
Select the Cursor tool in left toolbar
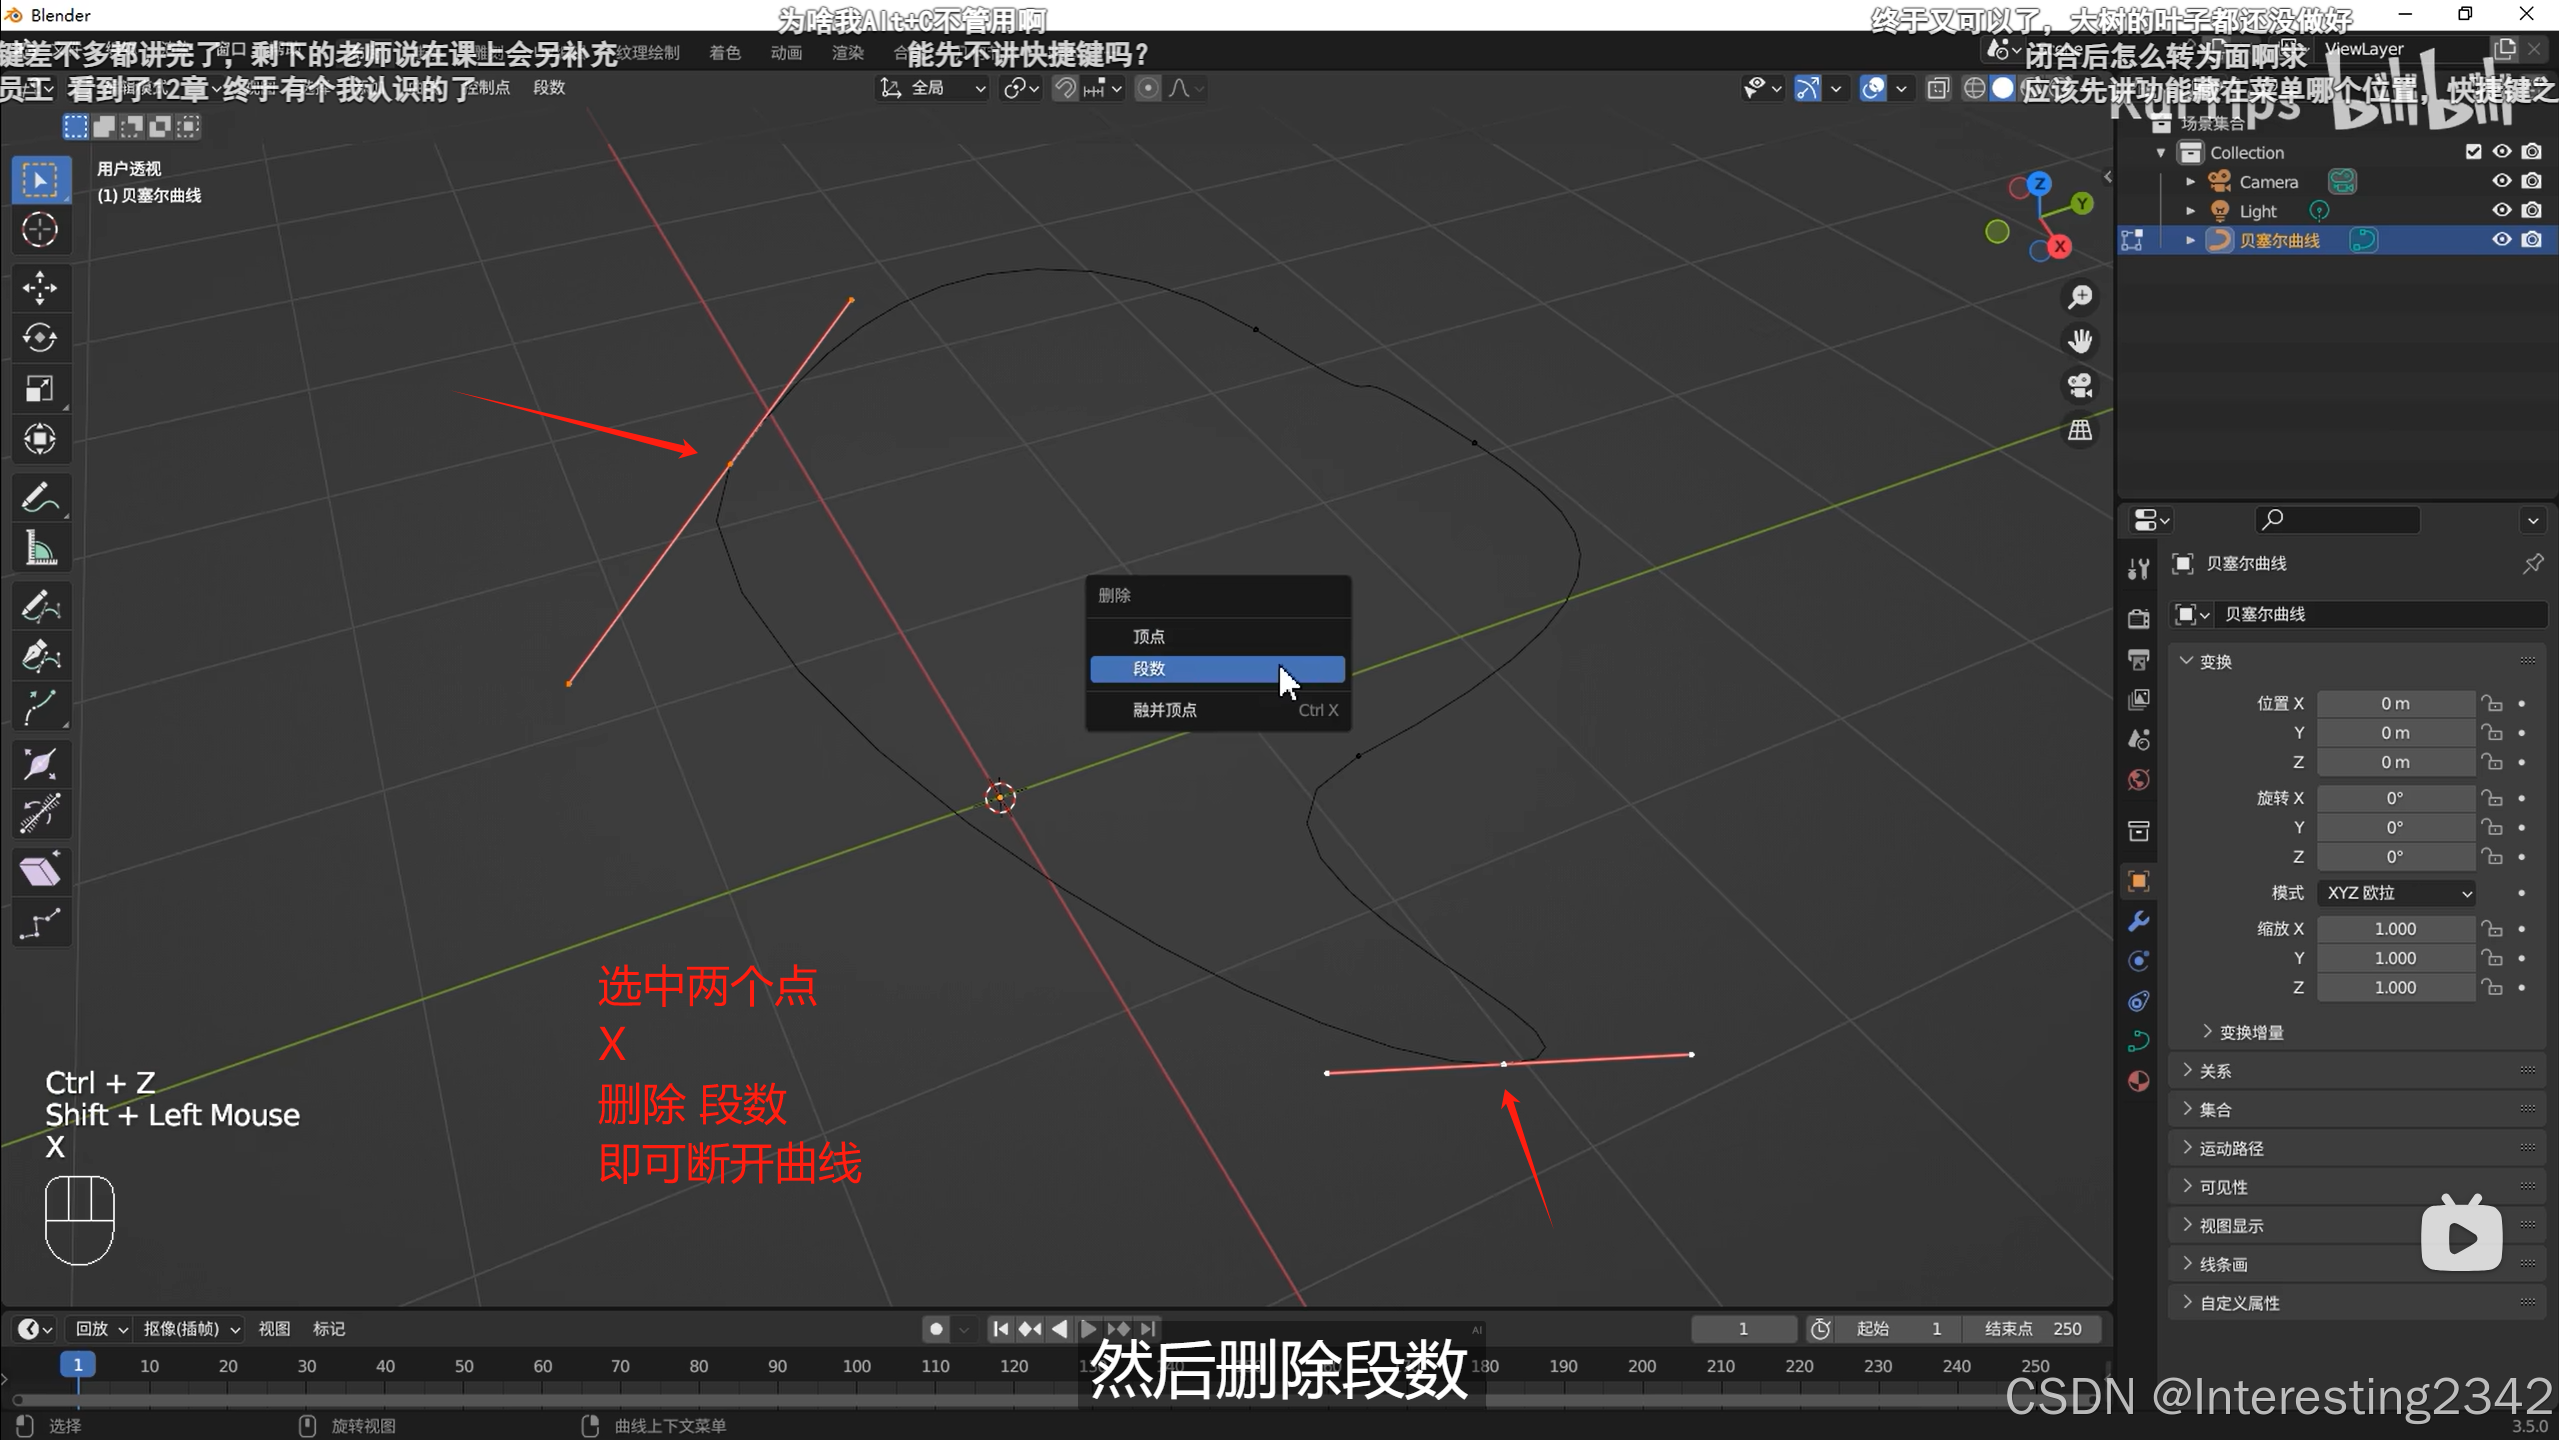coord(40,230)
